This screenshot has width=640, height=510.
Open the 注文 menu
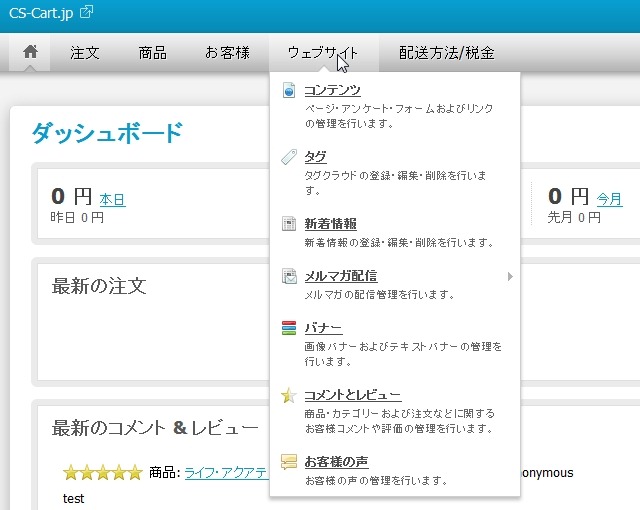pos(85,53)
